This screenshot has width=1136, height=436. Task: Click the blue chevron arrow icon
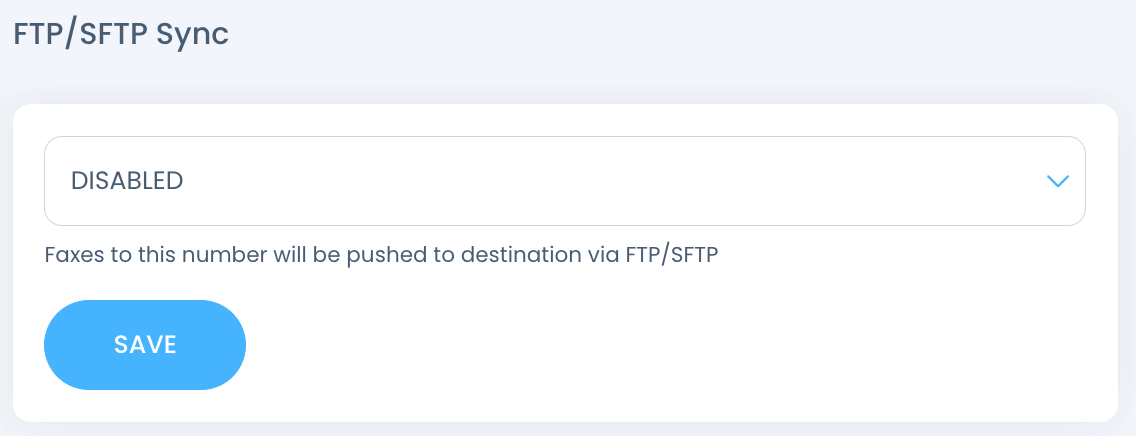(1057, 181)
